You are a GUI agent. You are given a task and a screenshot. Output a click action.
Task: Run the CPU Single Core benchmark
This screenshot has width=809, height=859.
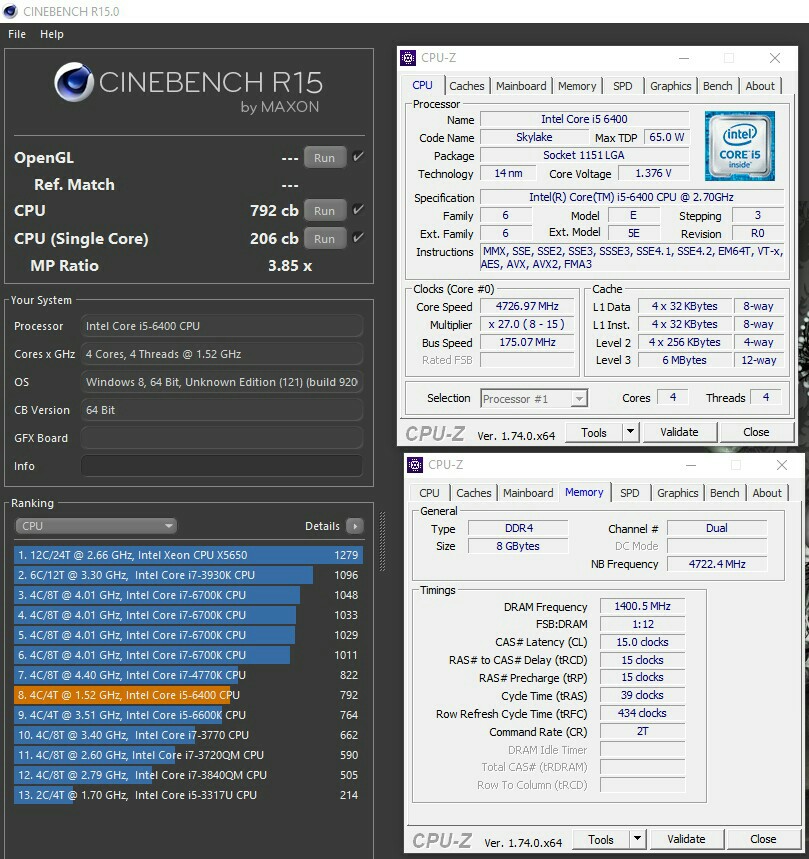[325, 239]
